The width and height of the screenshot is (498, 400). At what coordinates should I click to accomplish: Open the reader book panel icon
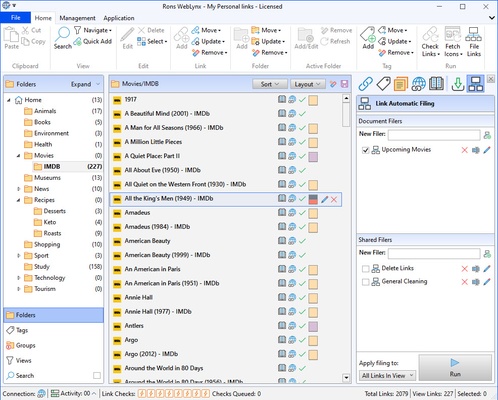pos(436,84)
